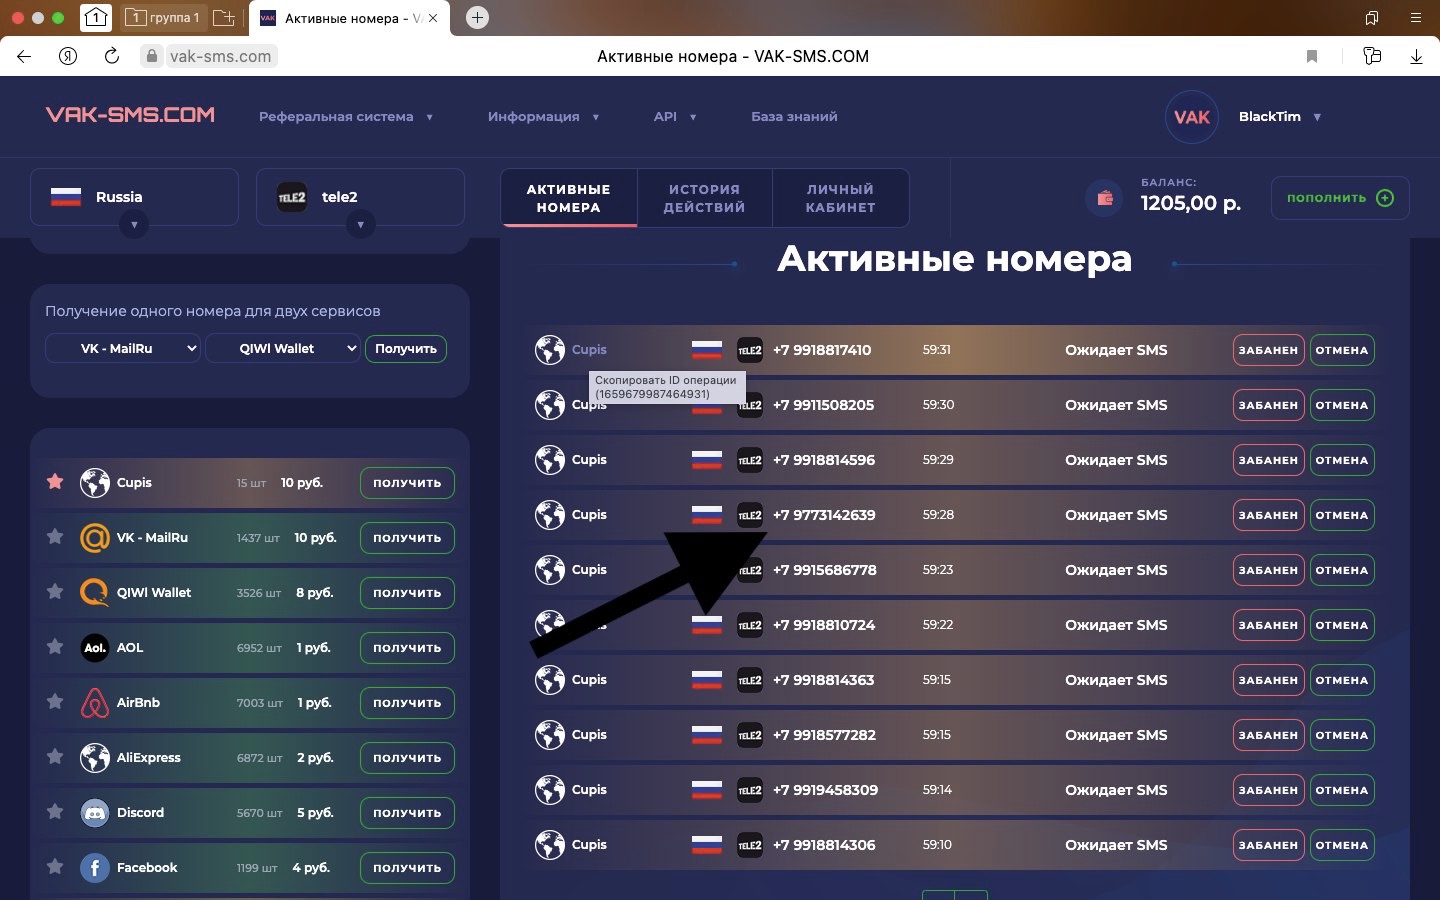
Task: Click Получить for two-service number
Action: pos(406,348)
